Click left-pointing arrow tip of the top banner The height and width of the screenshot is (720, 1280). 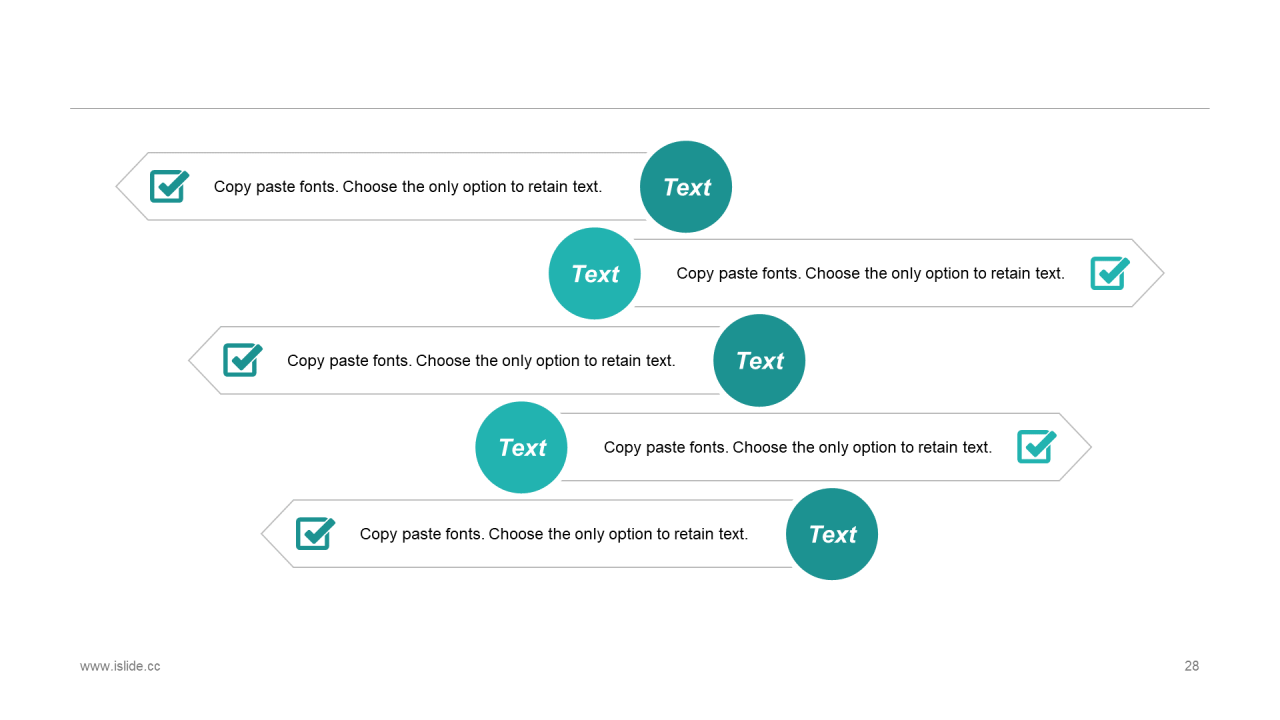(x=131, y=186)
